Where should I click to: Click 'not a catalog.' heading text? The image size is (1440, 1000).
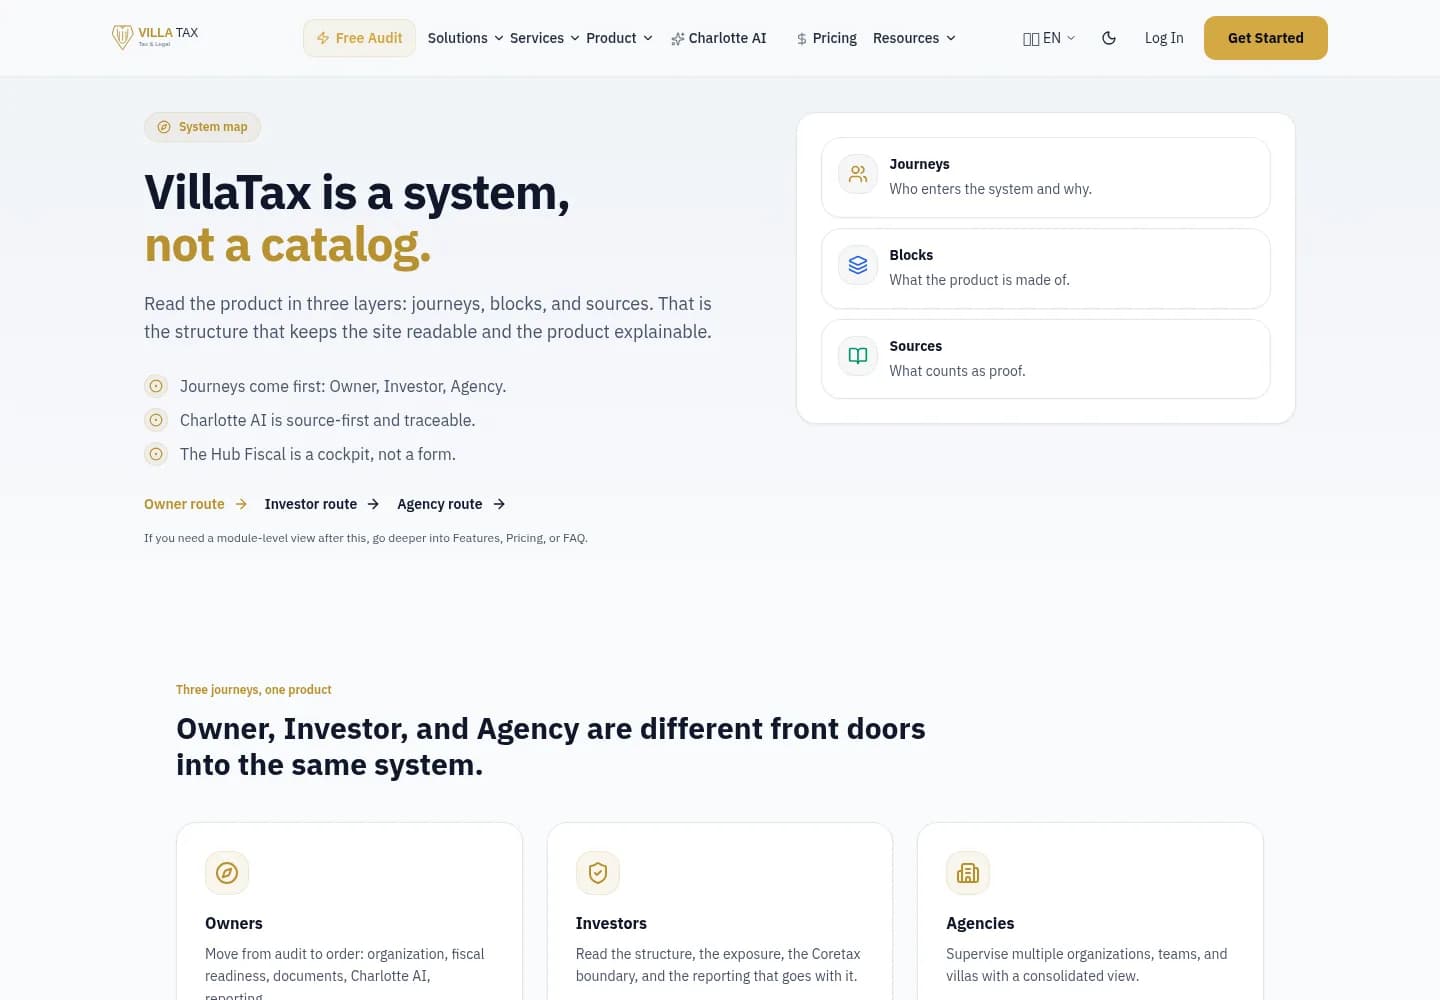point(288,246)
